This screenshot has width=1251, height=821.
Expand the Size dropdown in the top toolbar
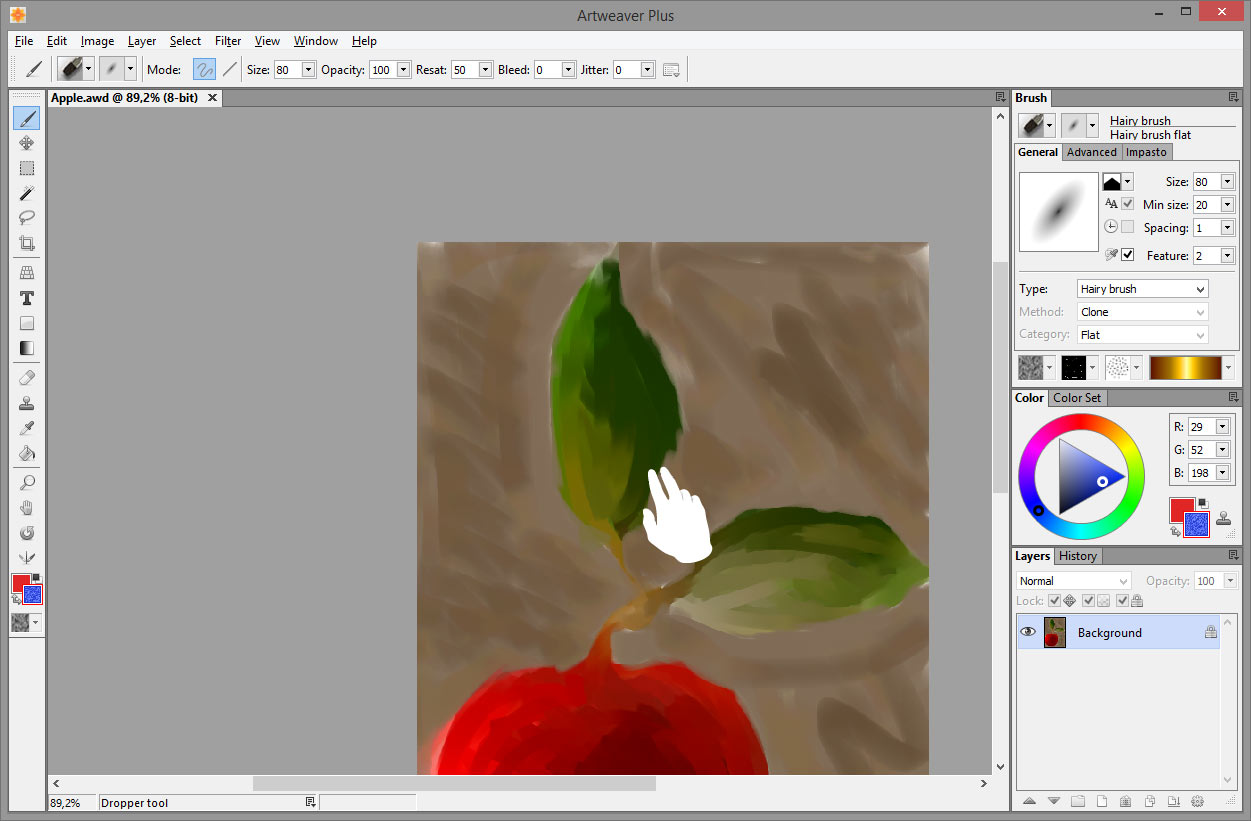[x=308, y=70]
